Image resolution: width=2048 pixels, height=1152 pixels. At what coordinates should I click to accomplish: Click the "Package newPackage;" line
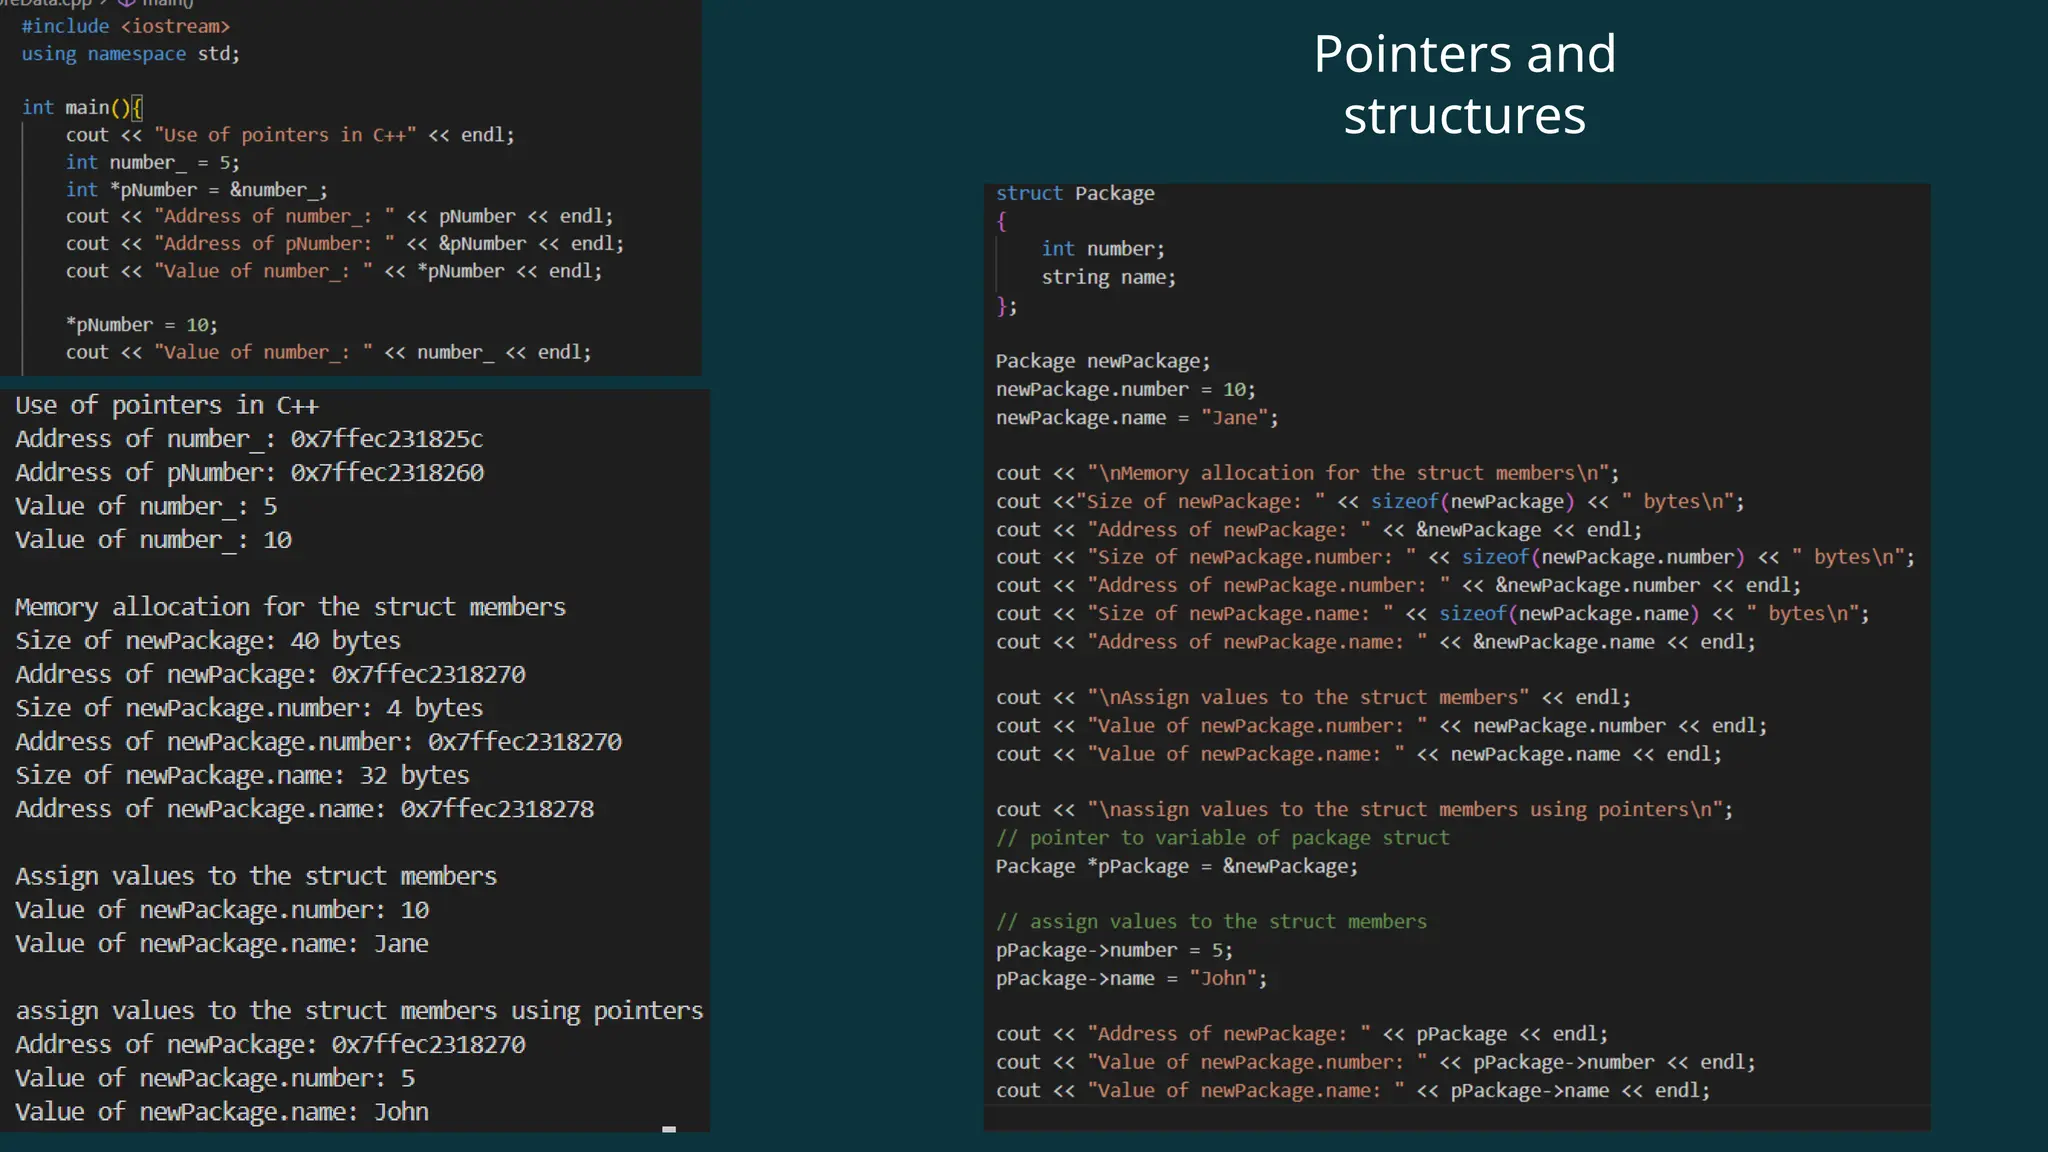click(x=1103, y=361)
